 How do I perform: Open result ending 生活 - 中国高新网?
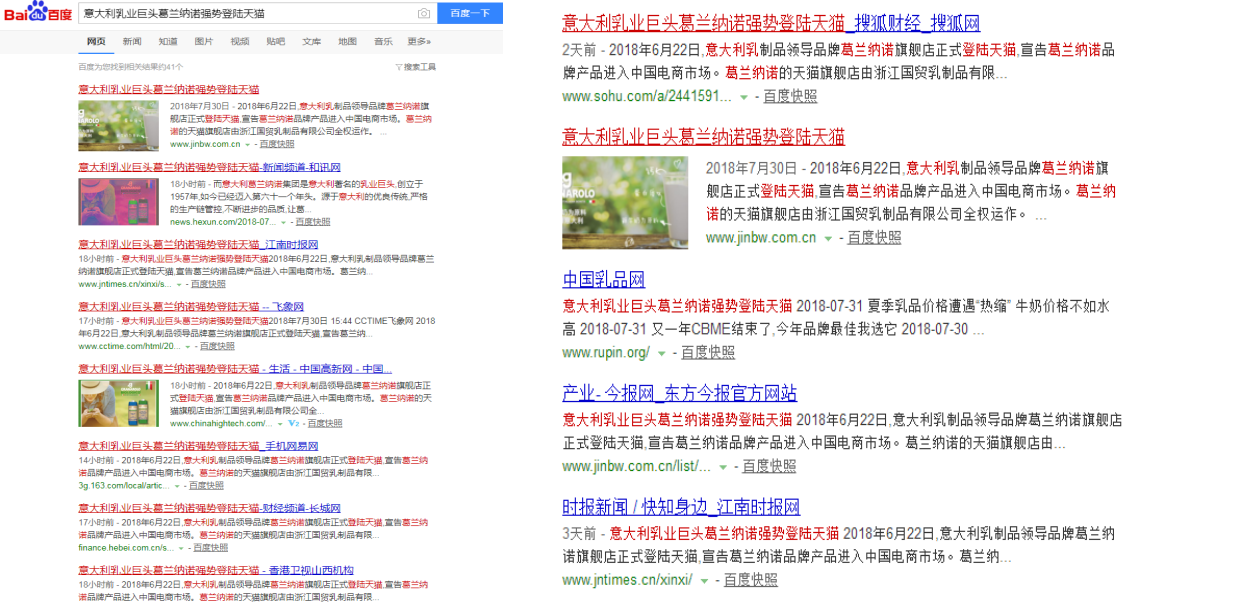pos(235,369)
